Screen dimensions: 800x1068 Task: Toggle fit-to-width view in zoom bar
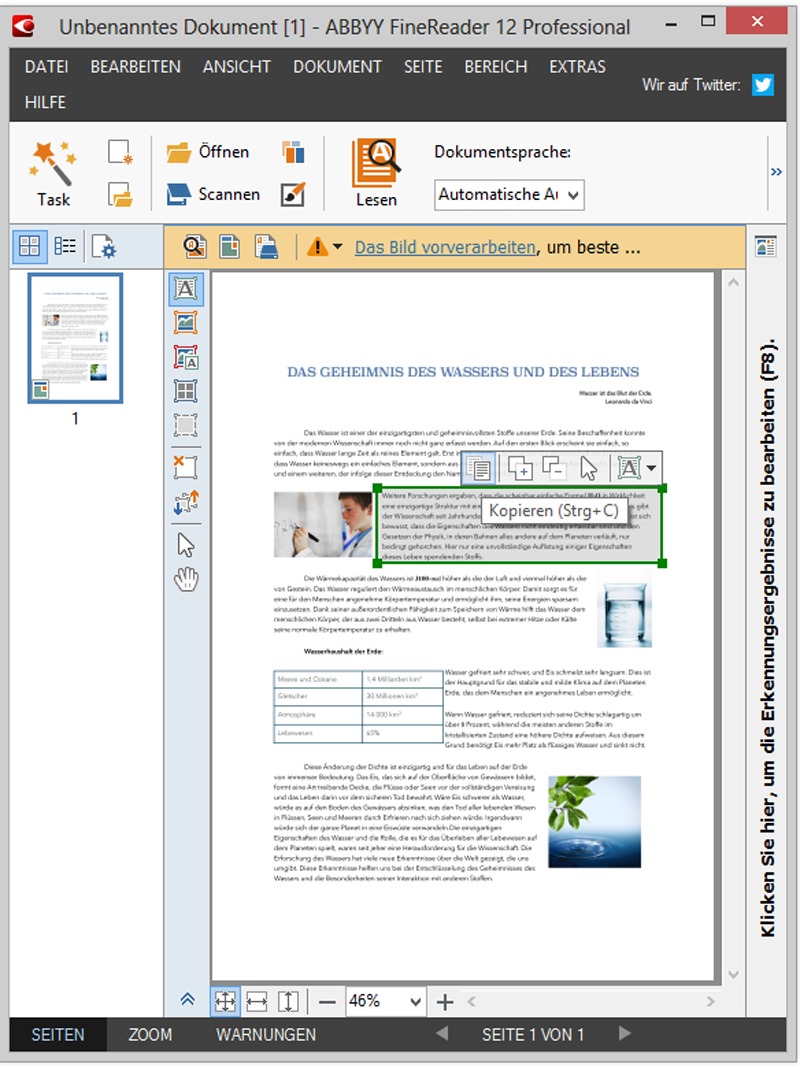tap(257, 1001)
